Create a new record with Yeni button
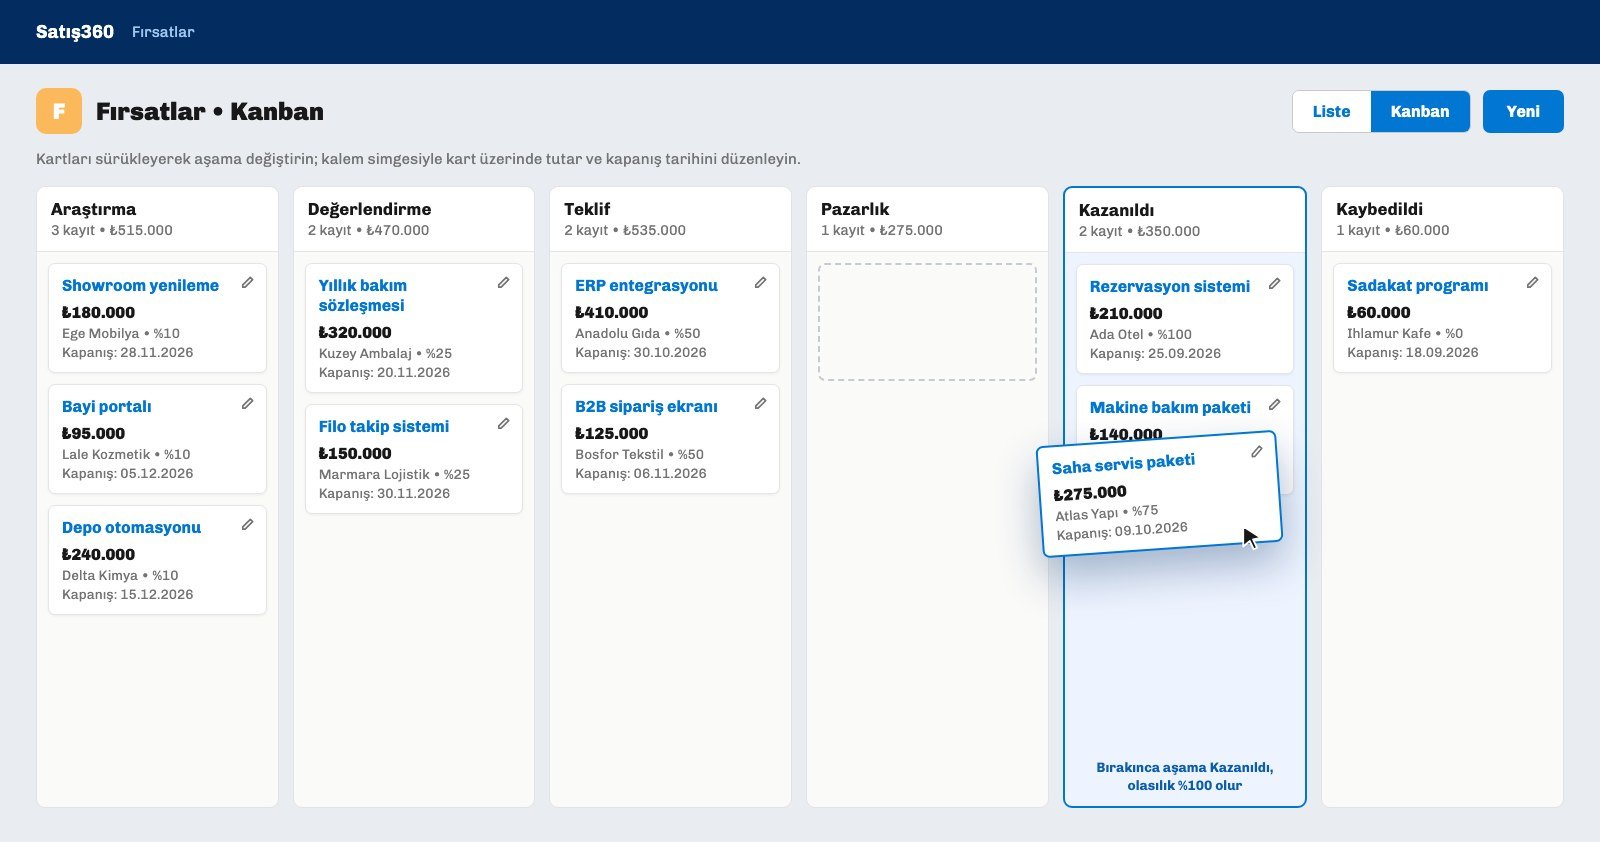1600x842 pixels. [1523, 112]
